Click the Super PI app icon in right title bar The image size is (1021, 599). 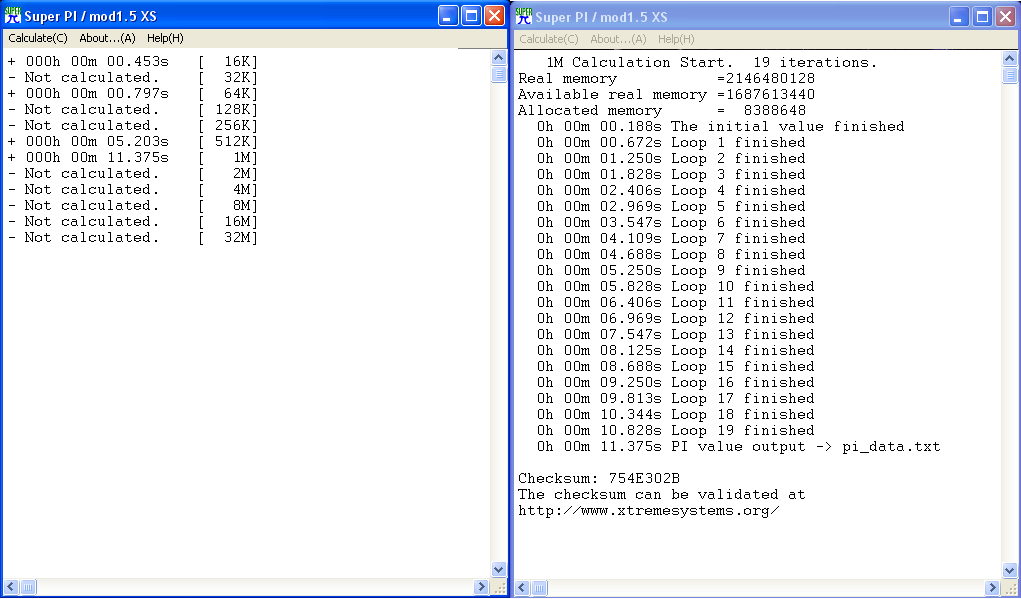point(524,16)
